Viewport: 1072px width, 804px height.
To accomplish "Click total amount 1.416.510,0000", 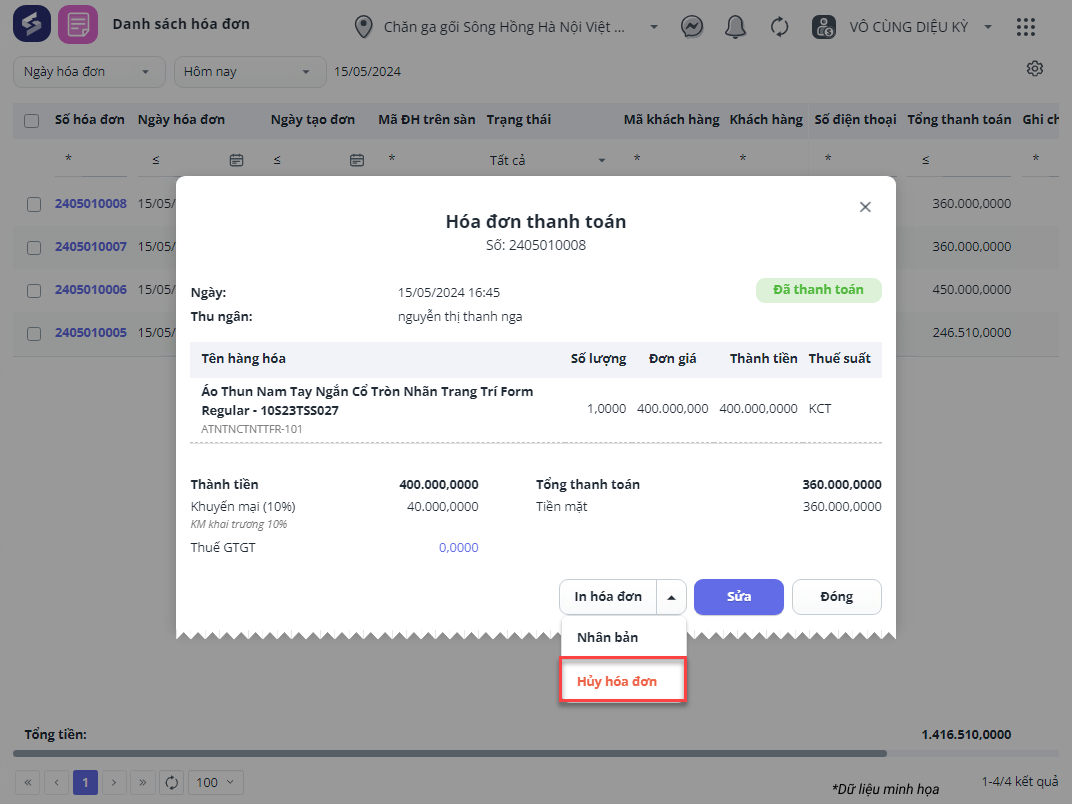I will pos(966,735).
